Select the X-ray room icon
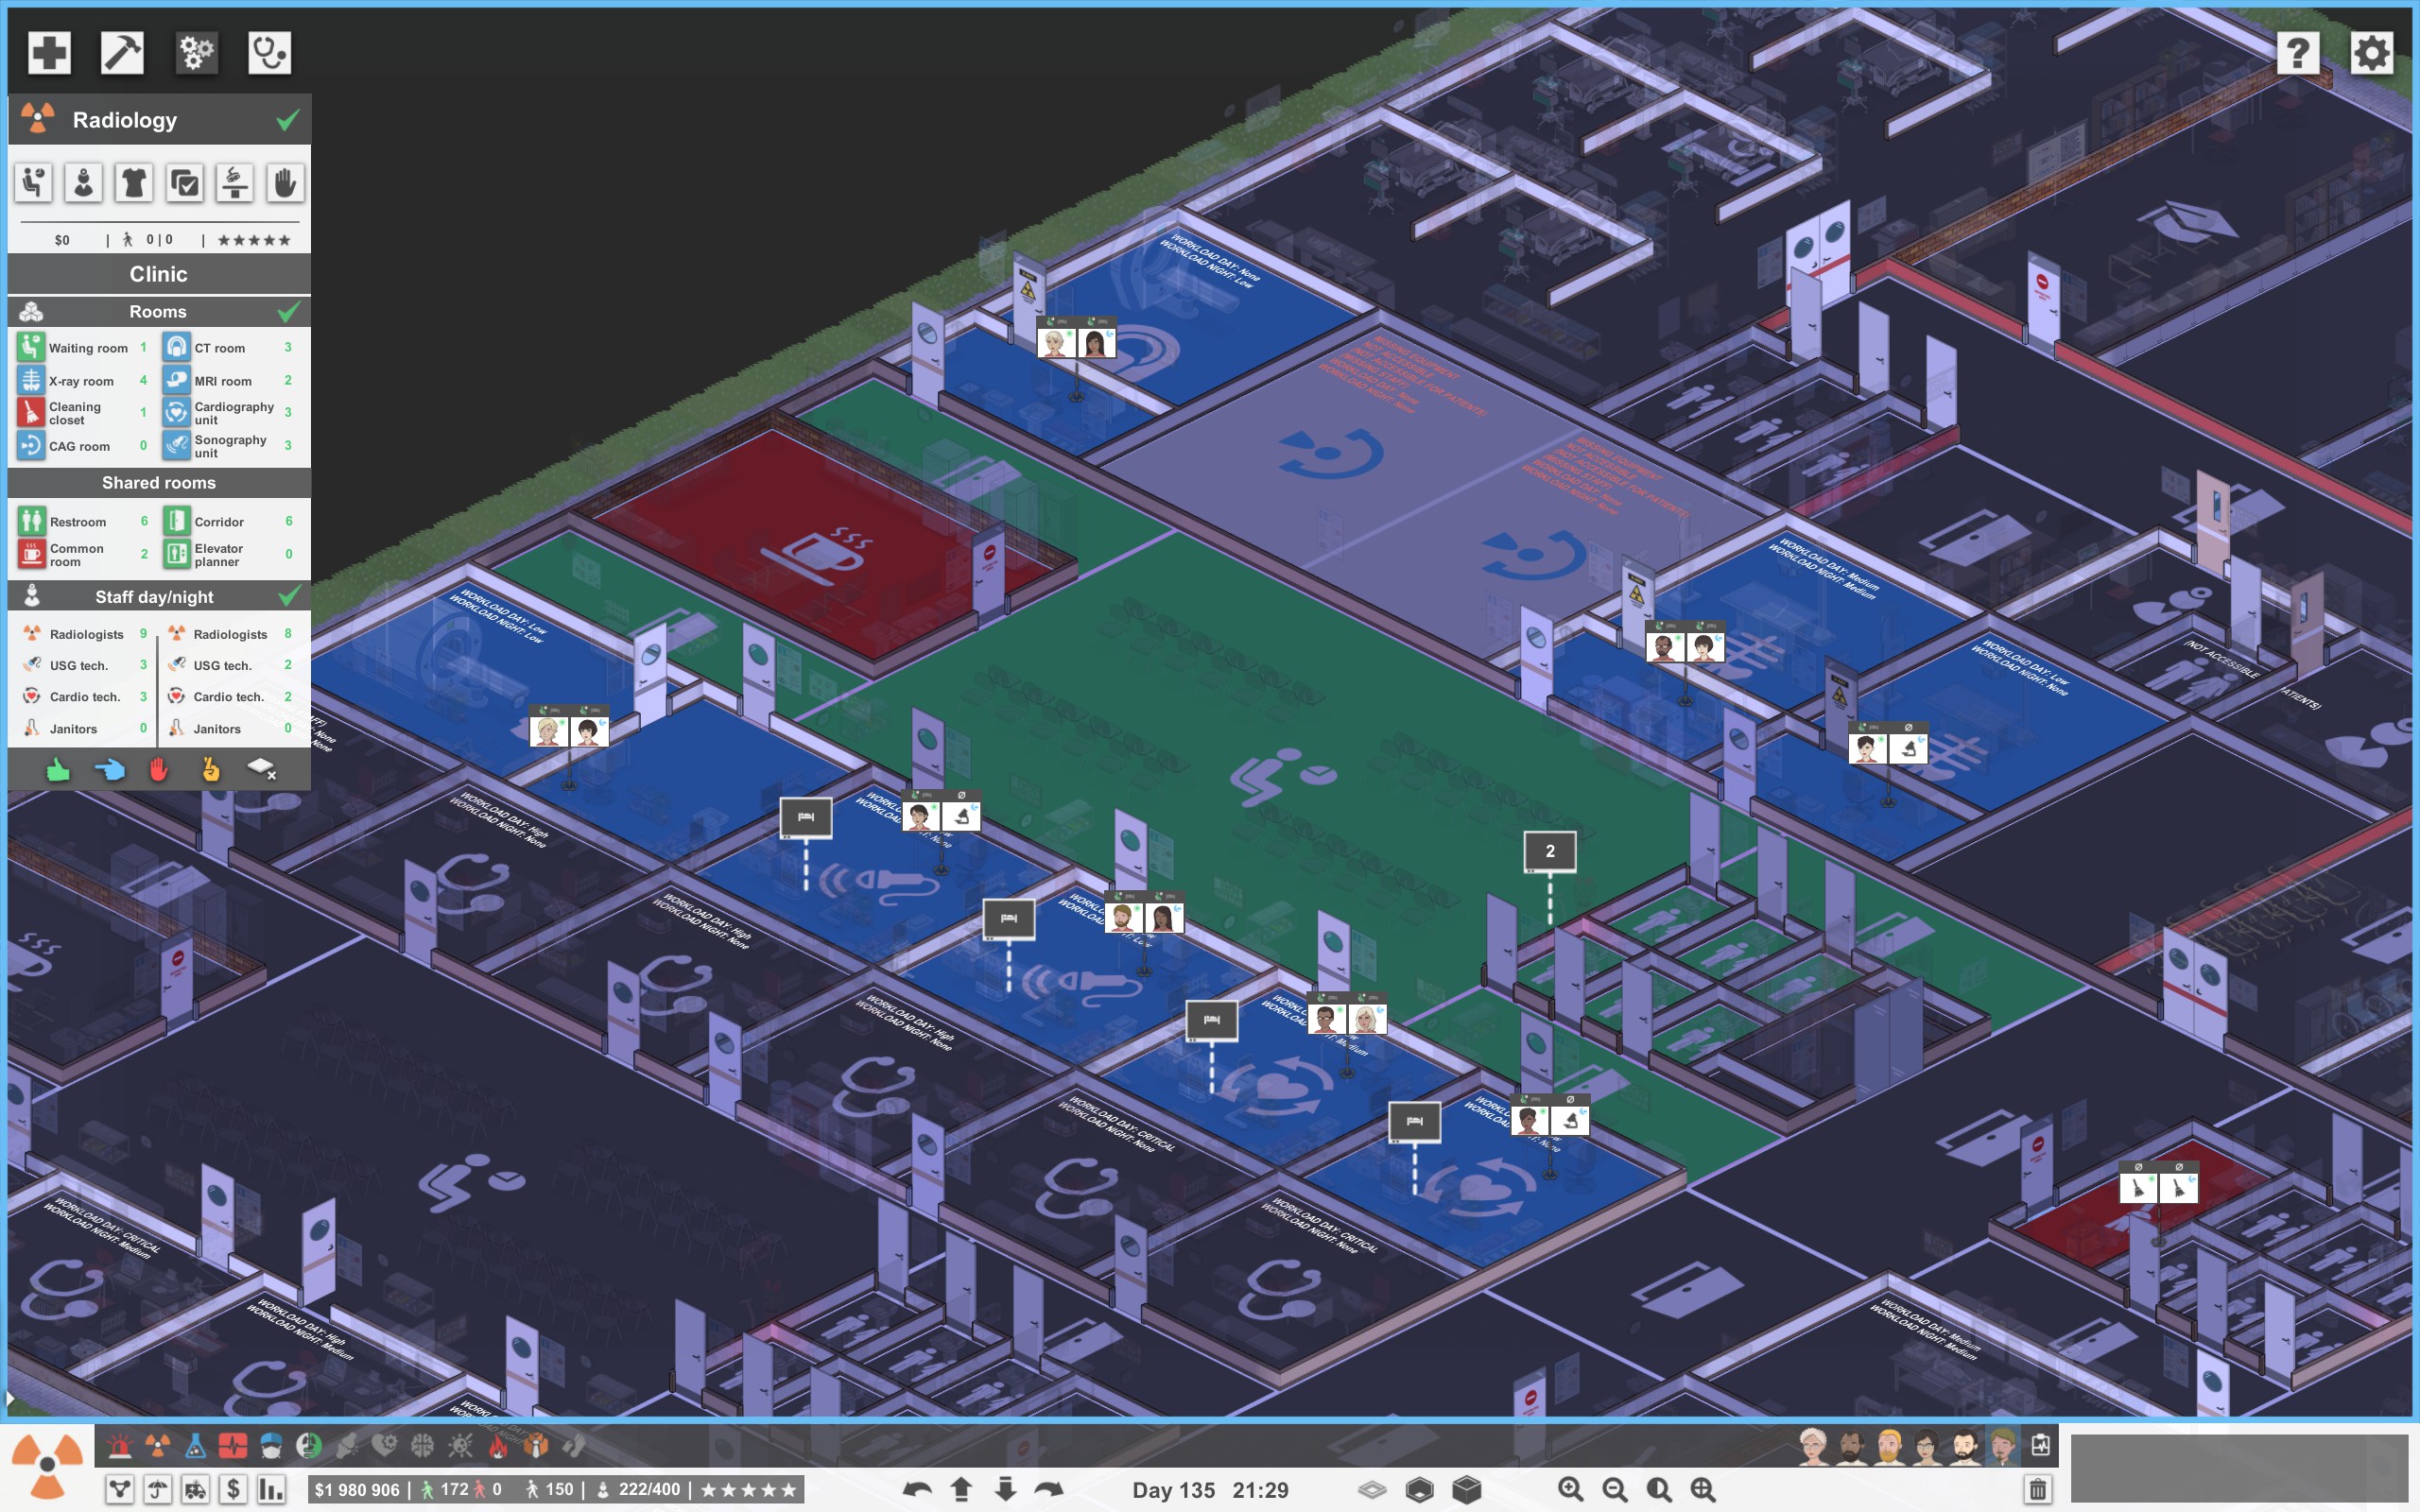This screenshot has height=1512, width=2420. tap(31, 380)
